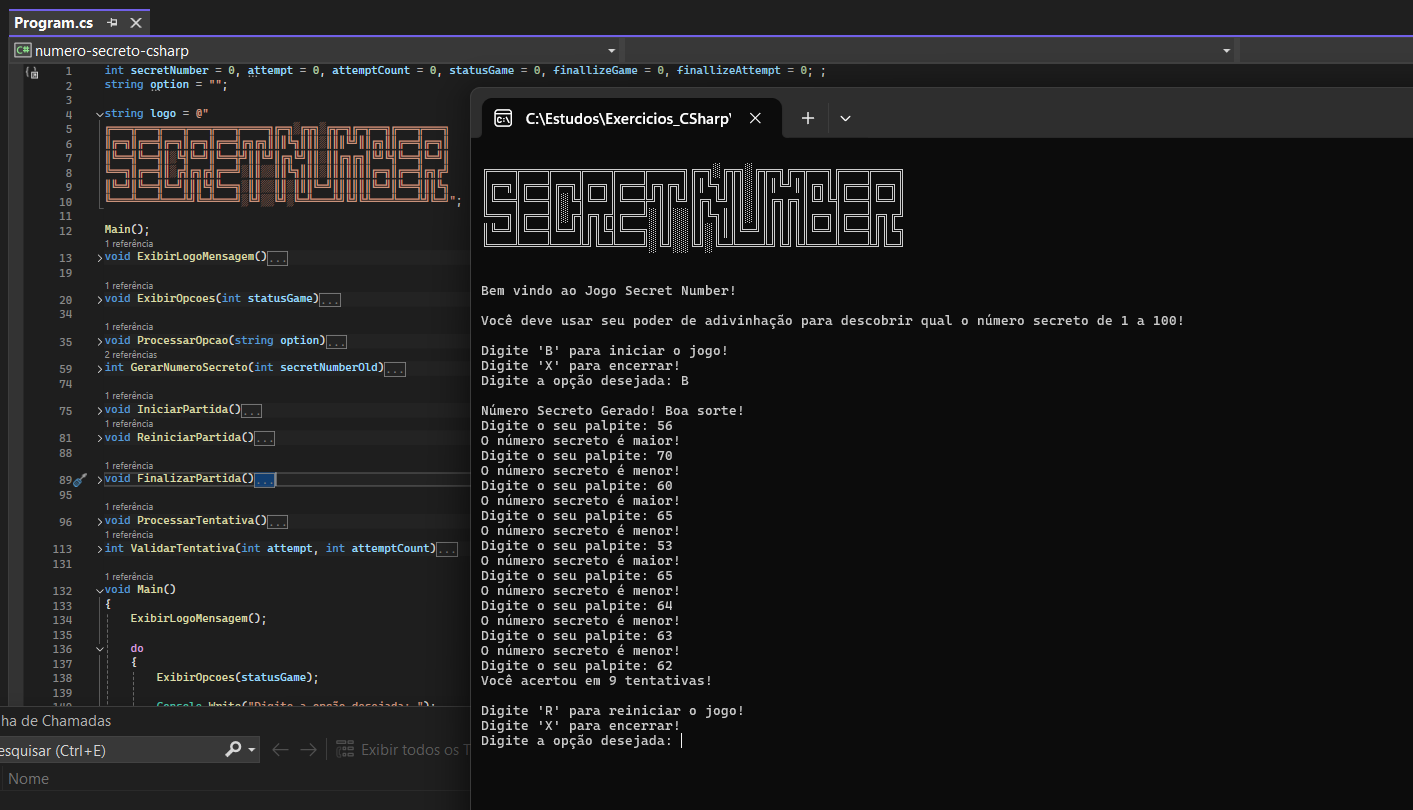1413x810 pixels.
Task: Click the ellipsis box after ProcessarTentativa()
Action: (278, 522)
